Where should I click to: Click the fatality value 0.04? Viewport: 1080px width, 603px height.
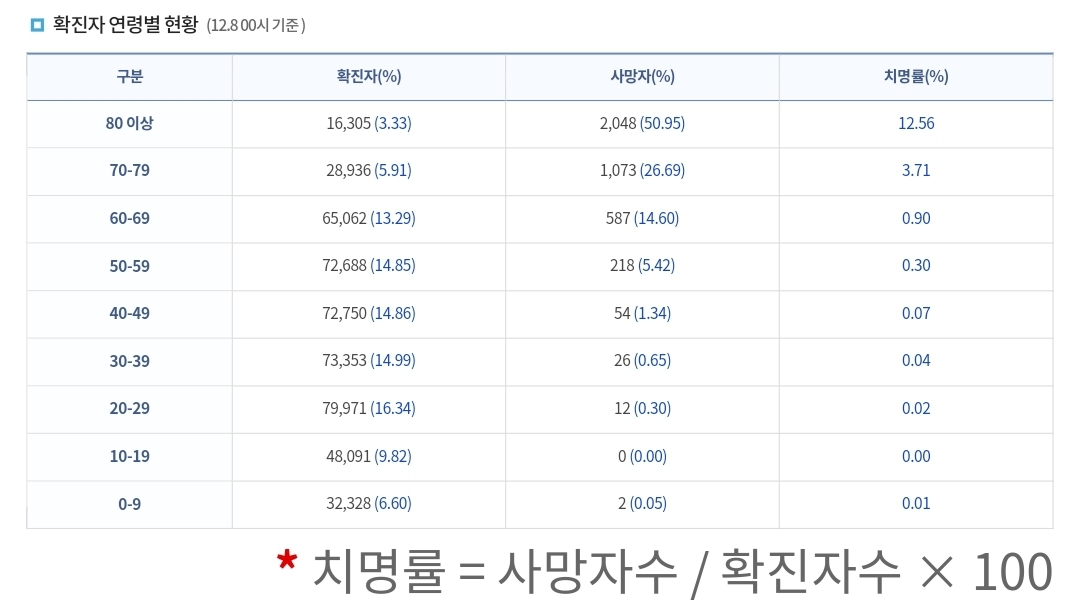[916, 360]
